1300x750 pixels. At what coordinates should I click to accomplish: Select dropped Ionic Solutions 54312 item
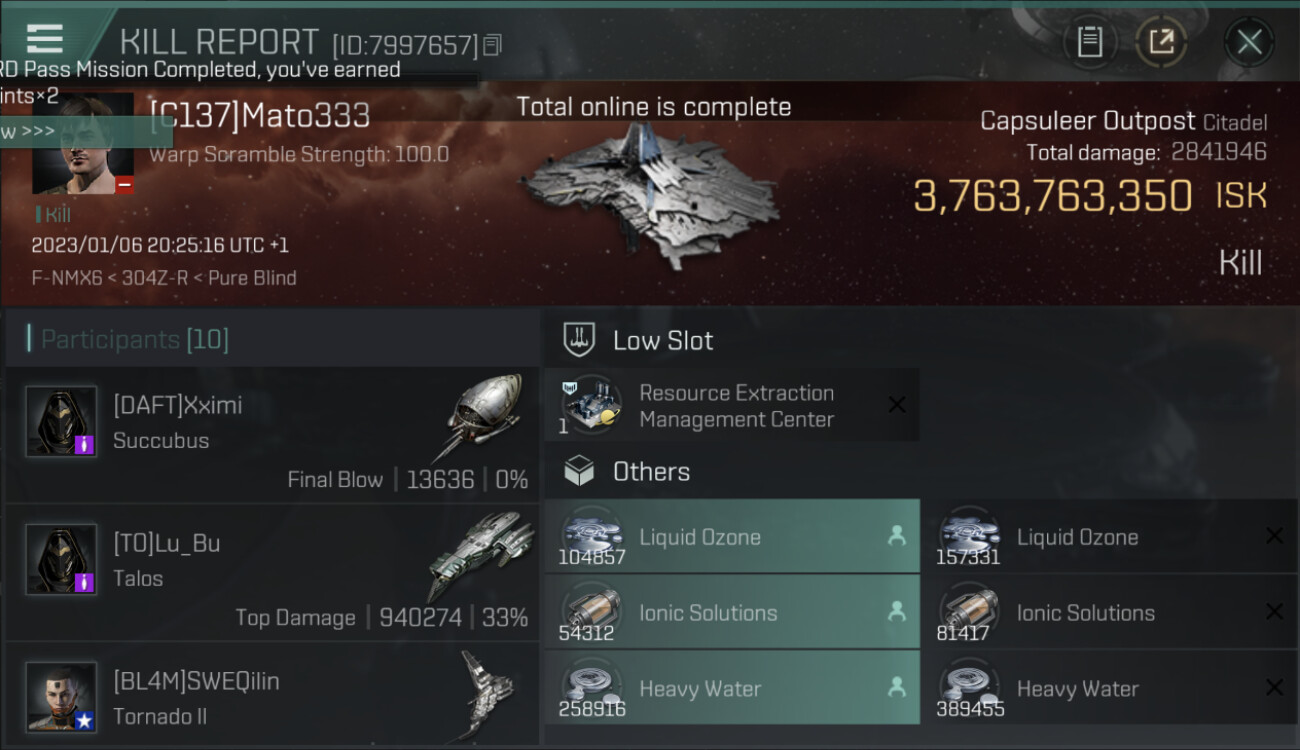[731, 613]
